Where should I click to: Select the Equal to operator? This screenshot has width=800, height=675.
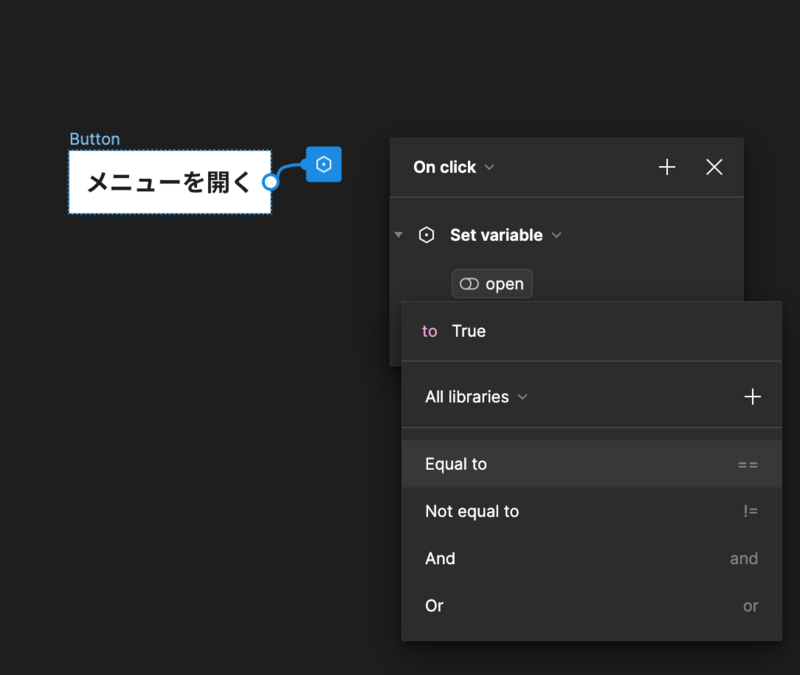[x=591, y=464]
